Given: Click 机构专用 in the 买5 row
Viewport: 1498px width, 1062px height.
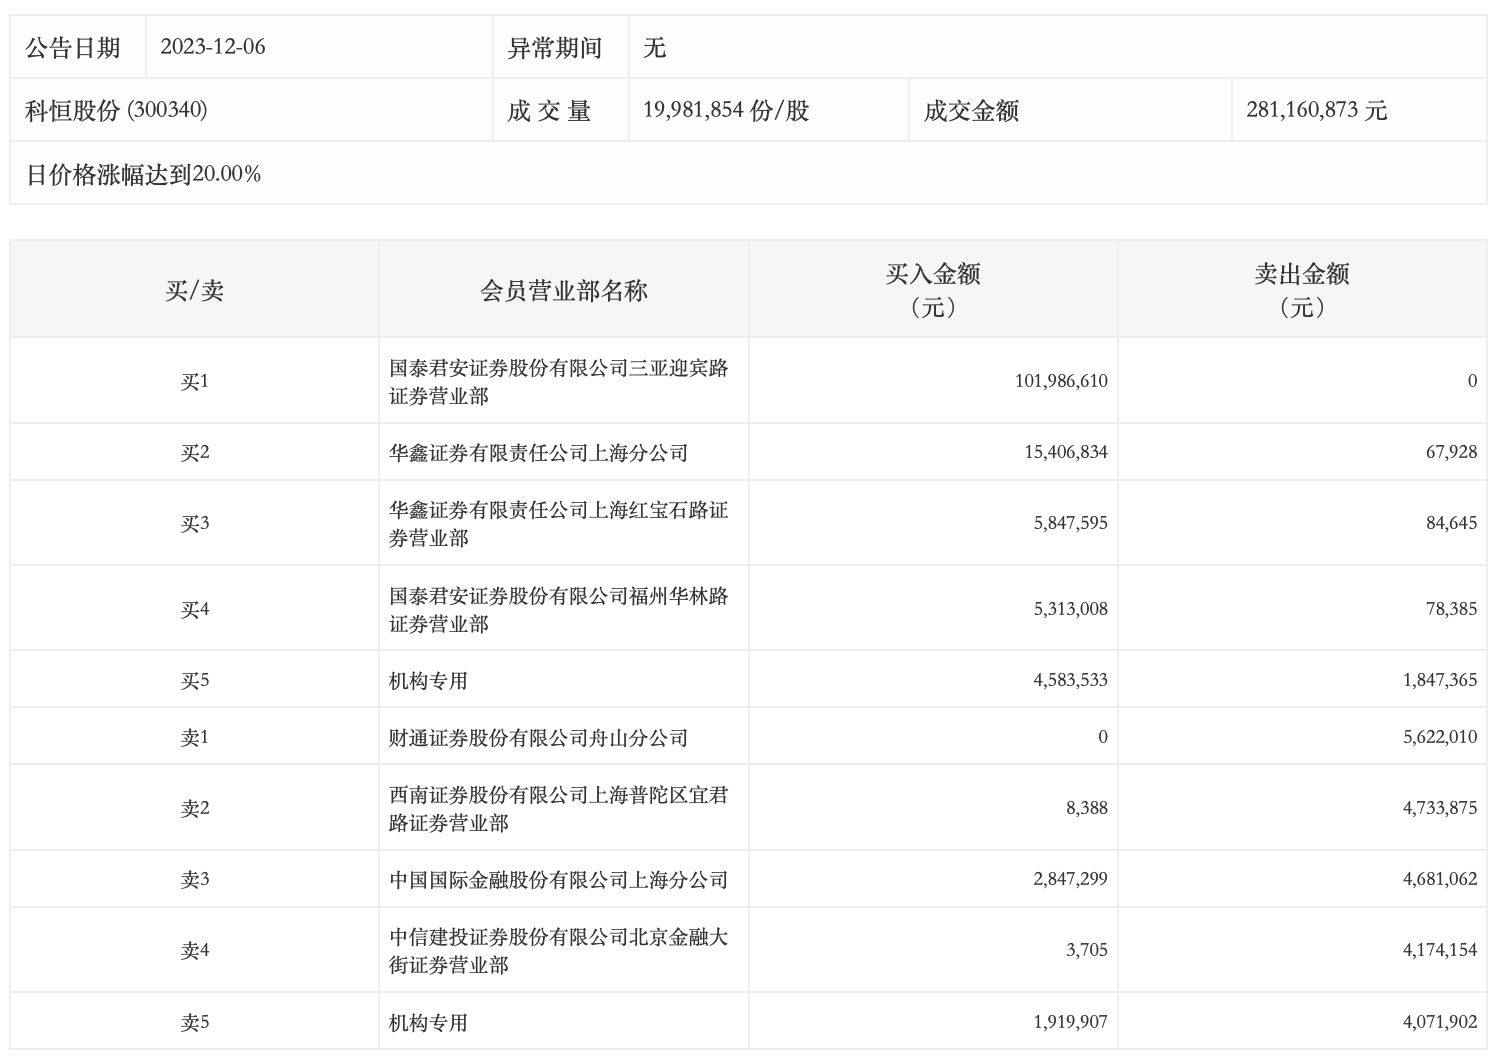Looking at the screenshot, I should coord(428,681).
